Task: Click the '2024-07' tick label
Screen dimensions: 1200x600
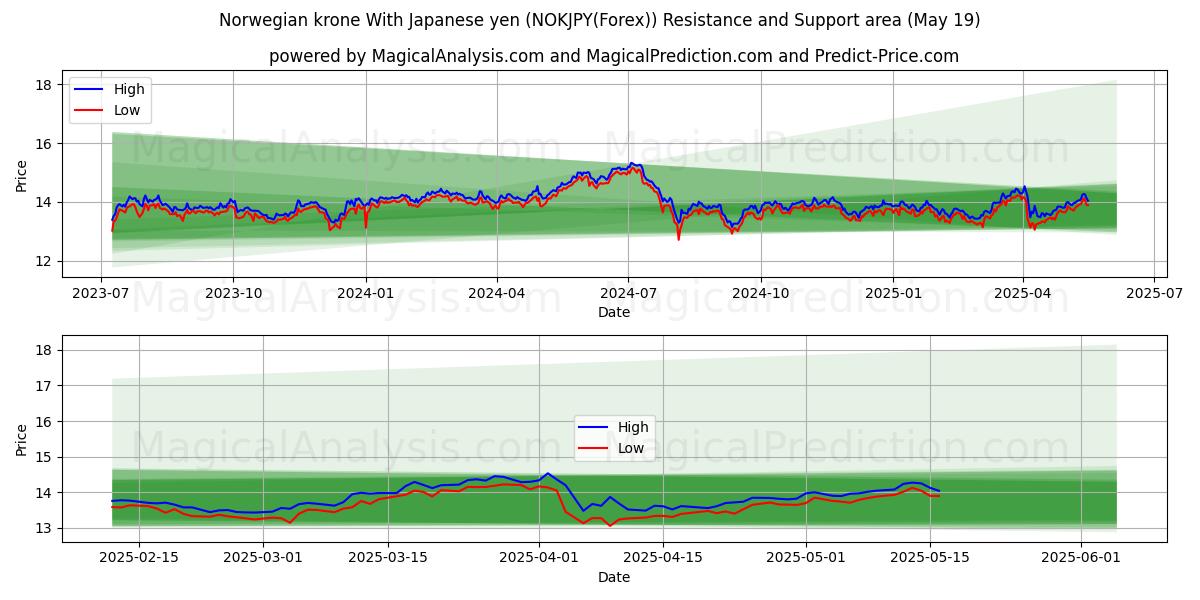Action: pyautogui.click(x=628, y=294)
